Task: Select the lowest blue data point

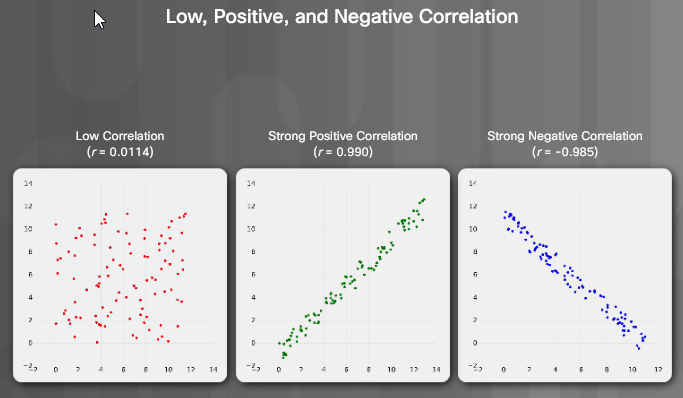Action: [x=639, y=348]
